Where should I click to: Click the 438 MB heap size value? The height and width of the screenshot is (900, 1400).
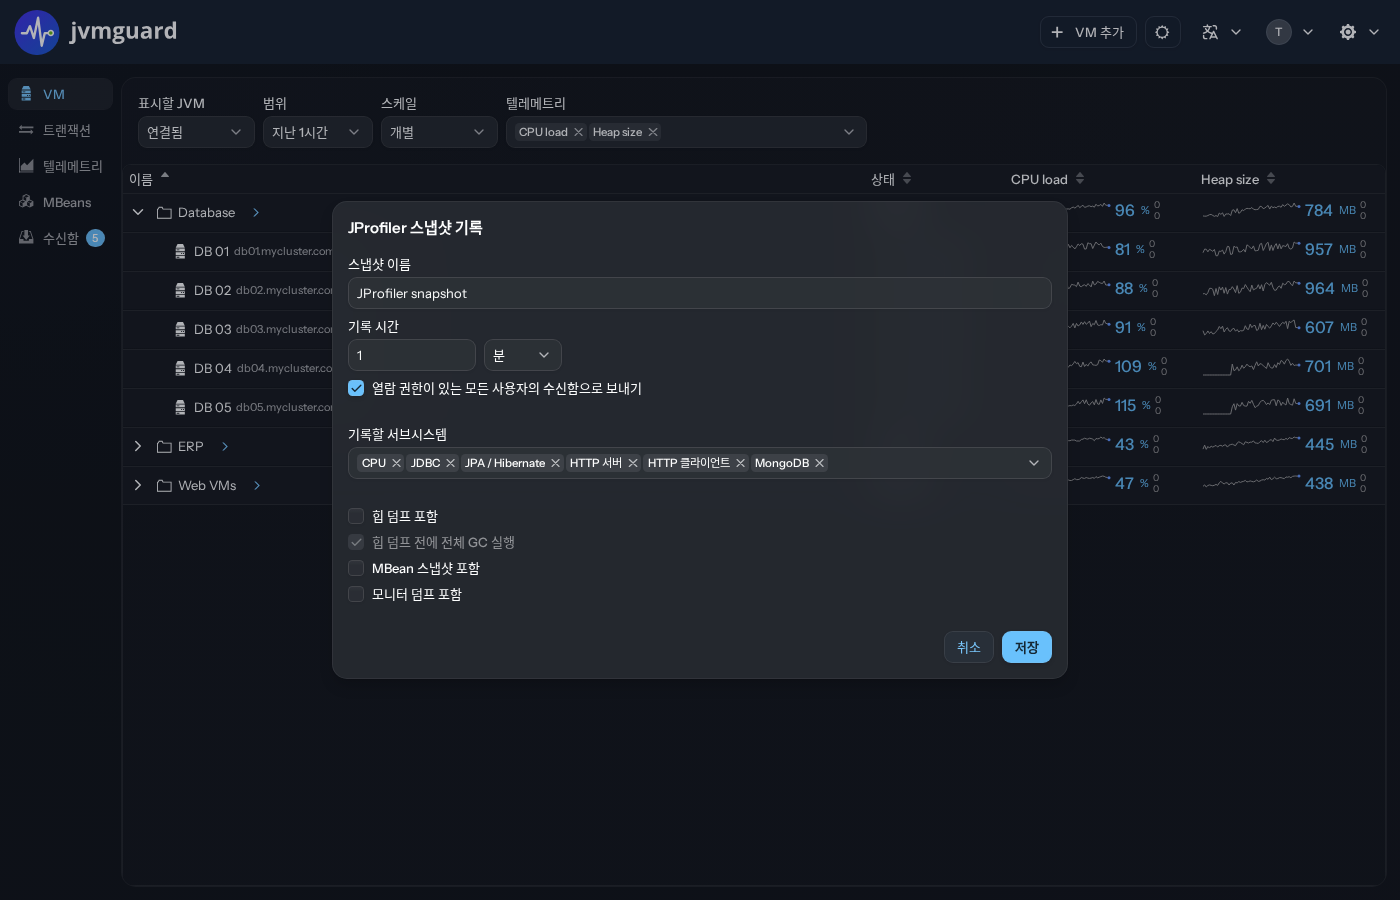(x=1330, y=483)
